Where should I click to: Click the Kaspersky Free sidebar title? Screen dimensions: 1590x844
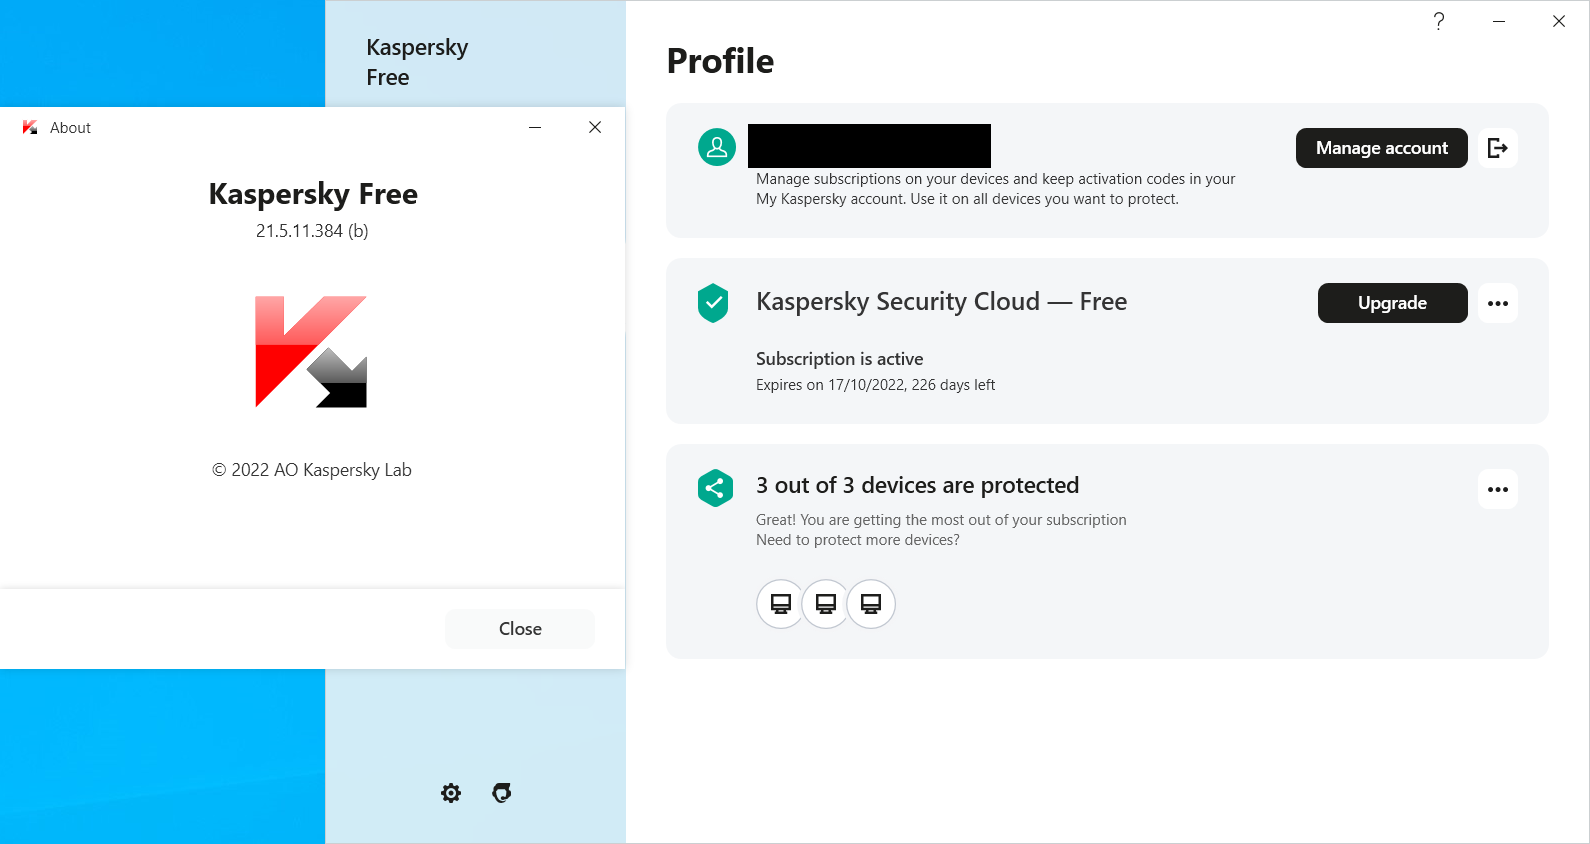(416, 62)
